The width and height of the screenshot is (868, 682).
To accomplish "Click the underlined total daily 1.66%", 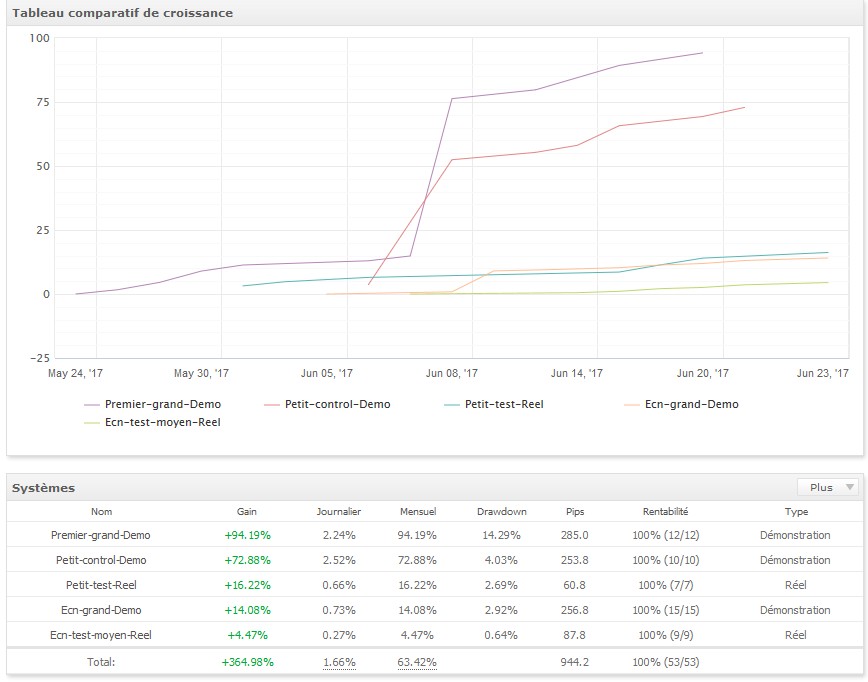I will point(339,662).
